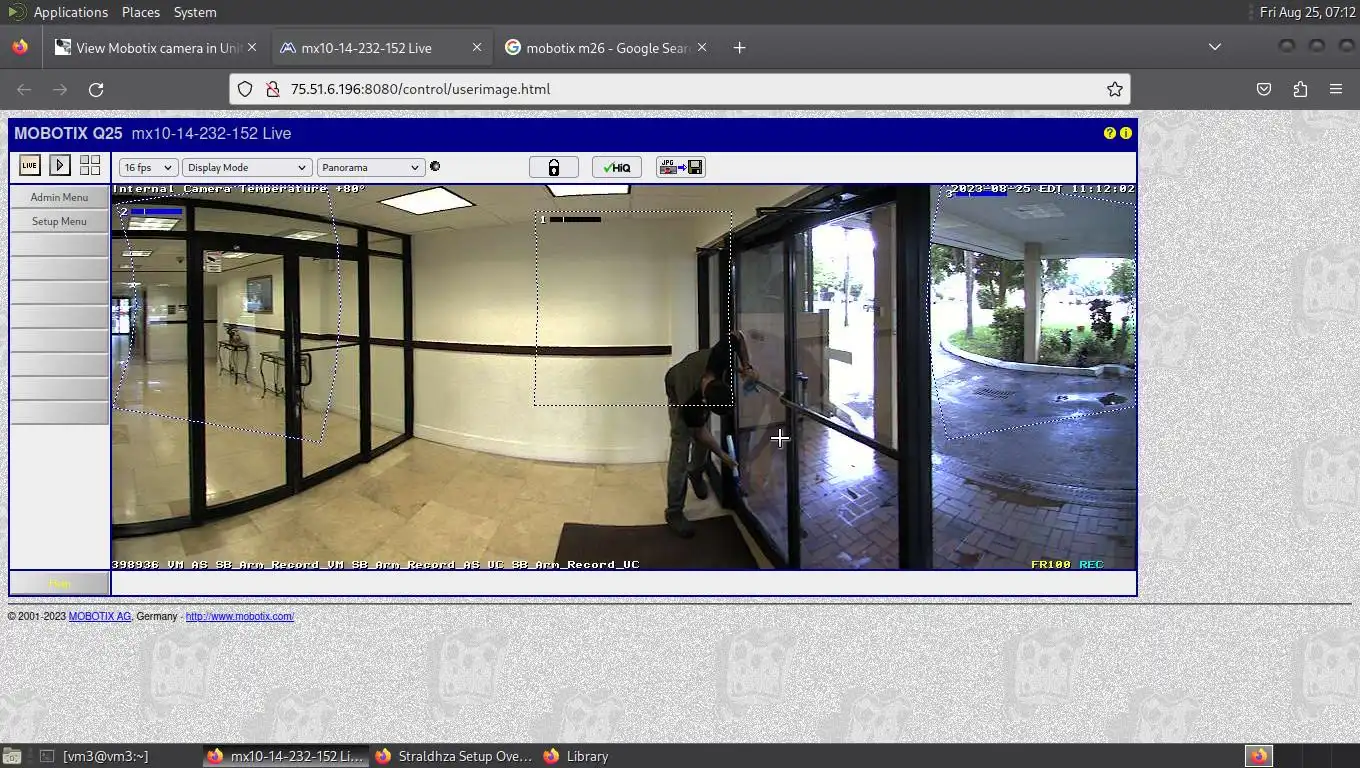Open the yellow camera info icon
Screen dimensions: 1360x768
[1126, 133]
